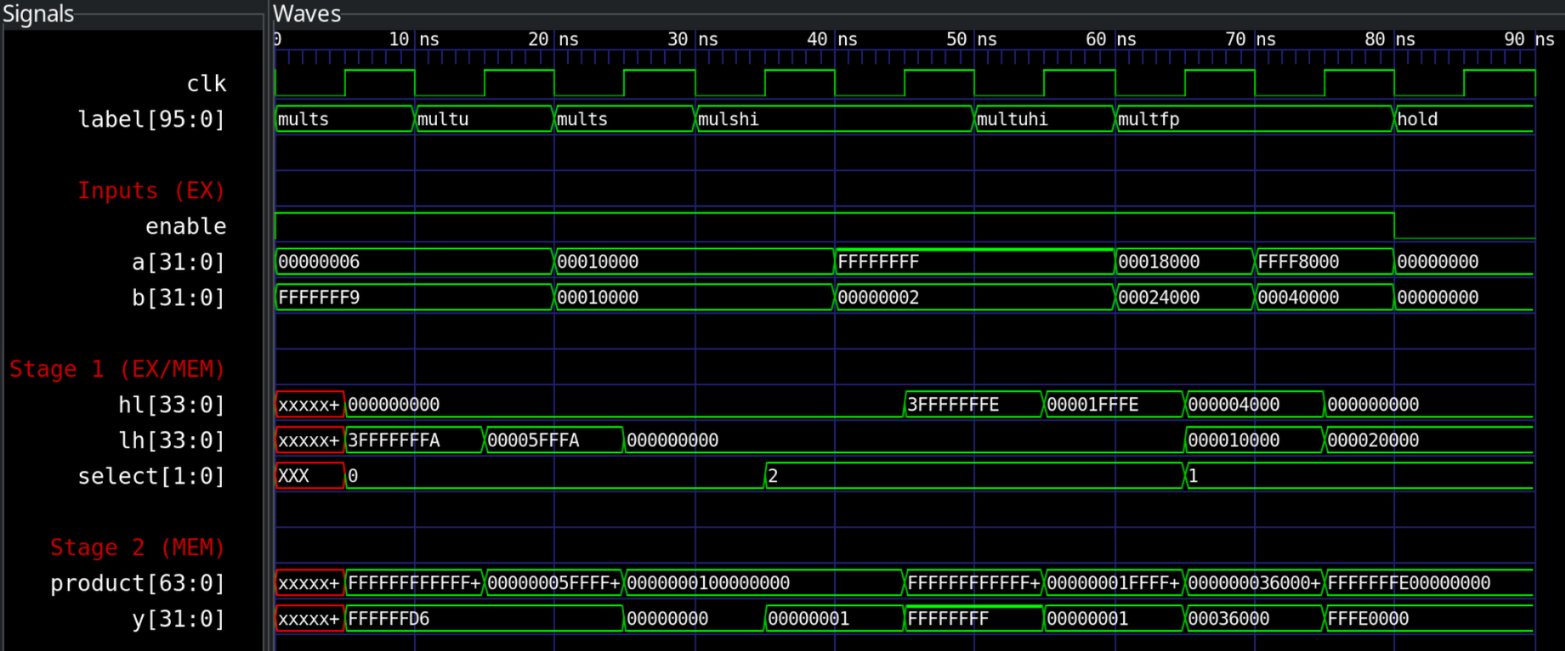Viewport: 1565px width, 651px height.
Task: Click value 3FFFFFFFE on the hl waveform
Action: tap(974, 405)
